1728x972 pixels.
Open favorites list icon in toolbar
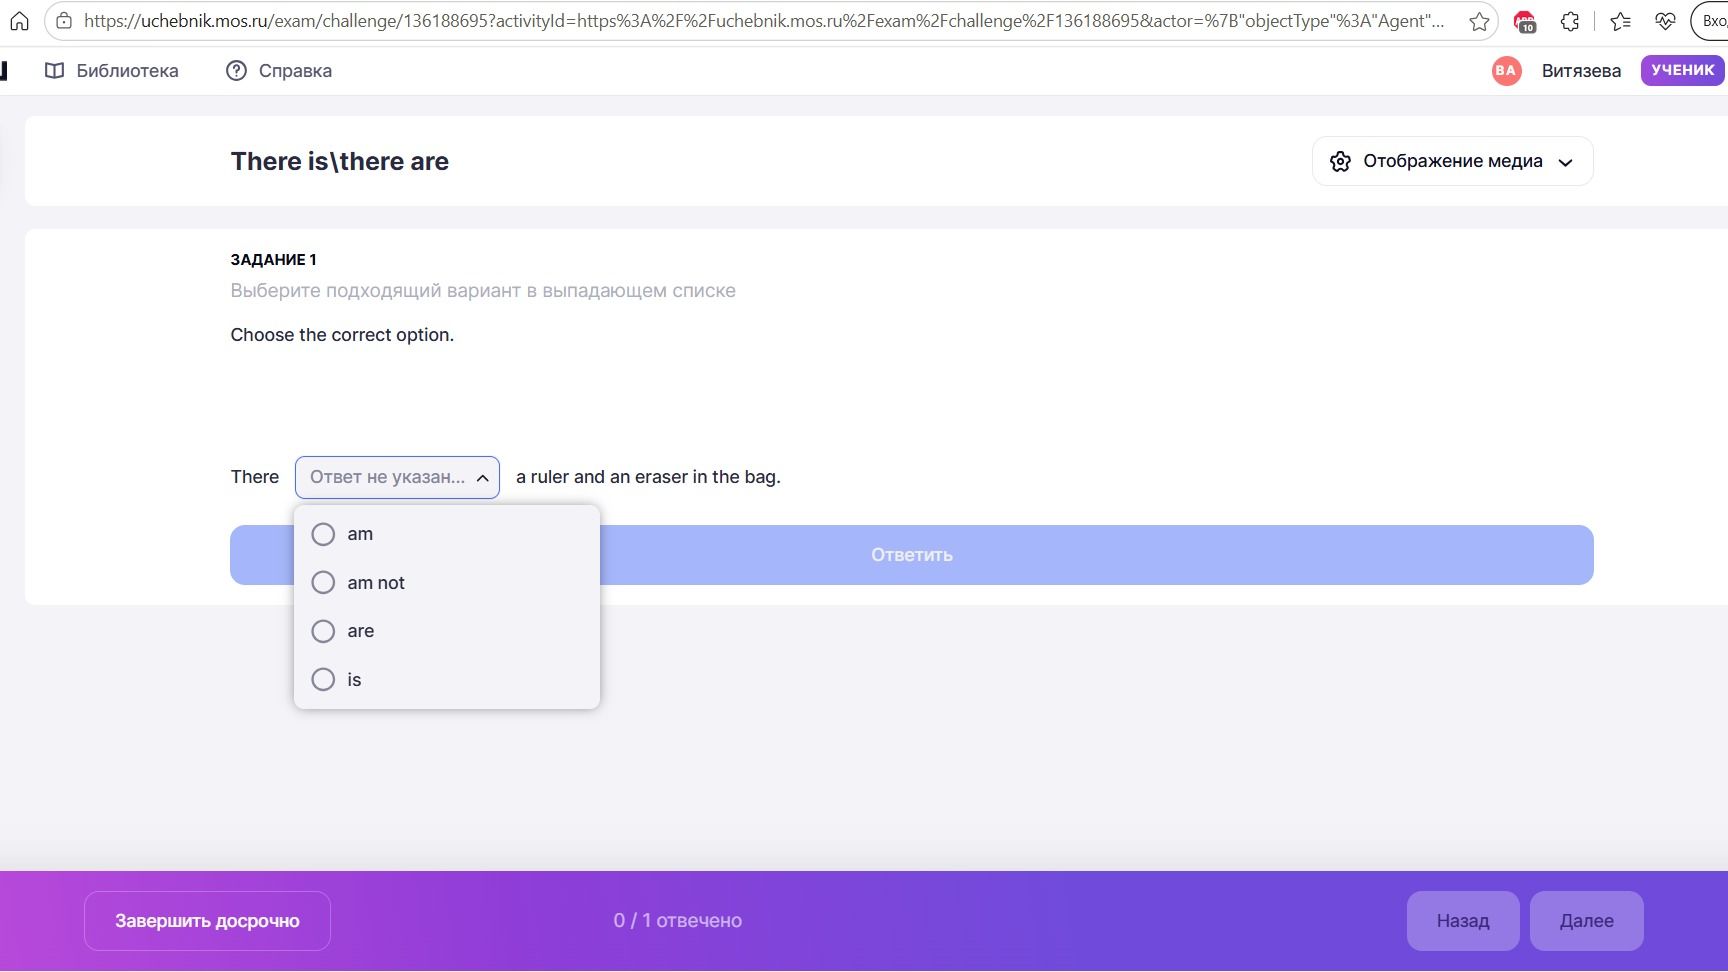[x=1621, y=21]
